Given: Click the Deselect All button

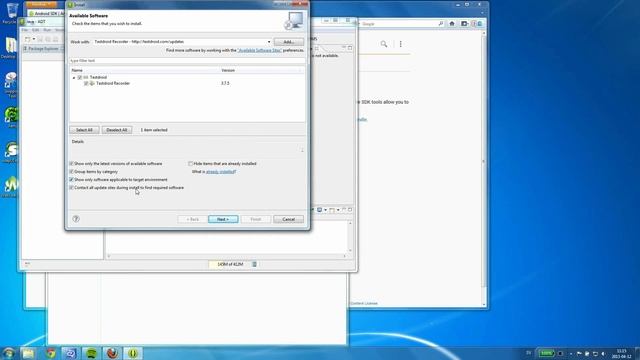Looking at the screenshot, I should tap(117, 130).
